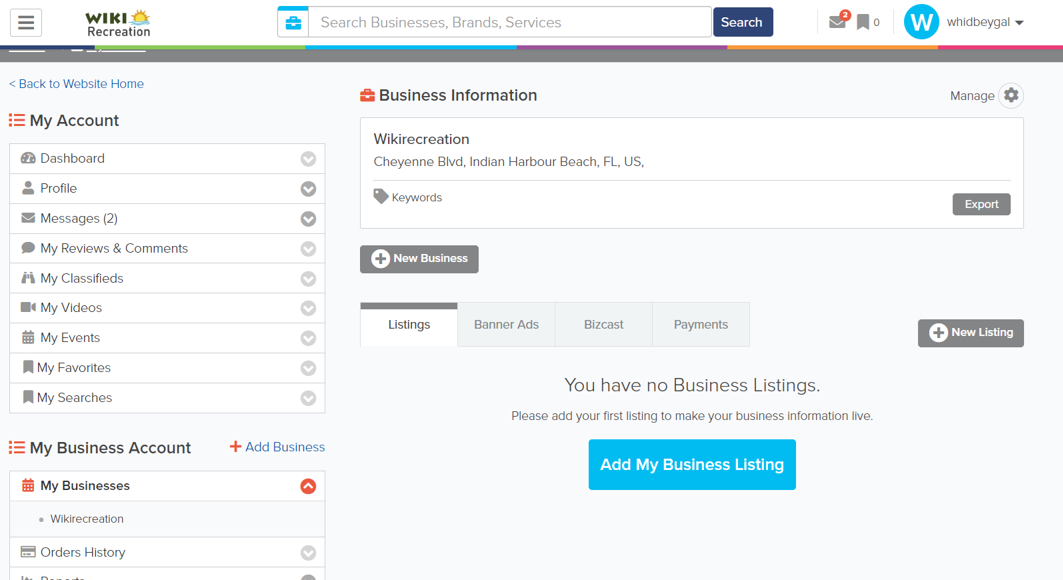The height and width of the screenshot is (580, 1063).
Task: Click the Wikirecreation business name heading
Action: pyautogui.click(x=422, y=139)
